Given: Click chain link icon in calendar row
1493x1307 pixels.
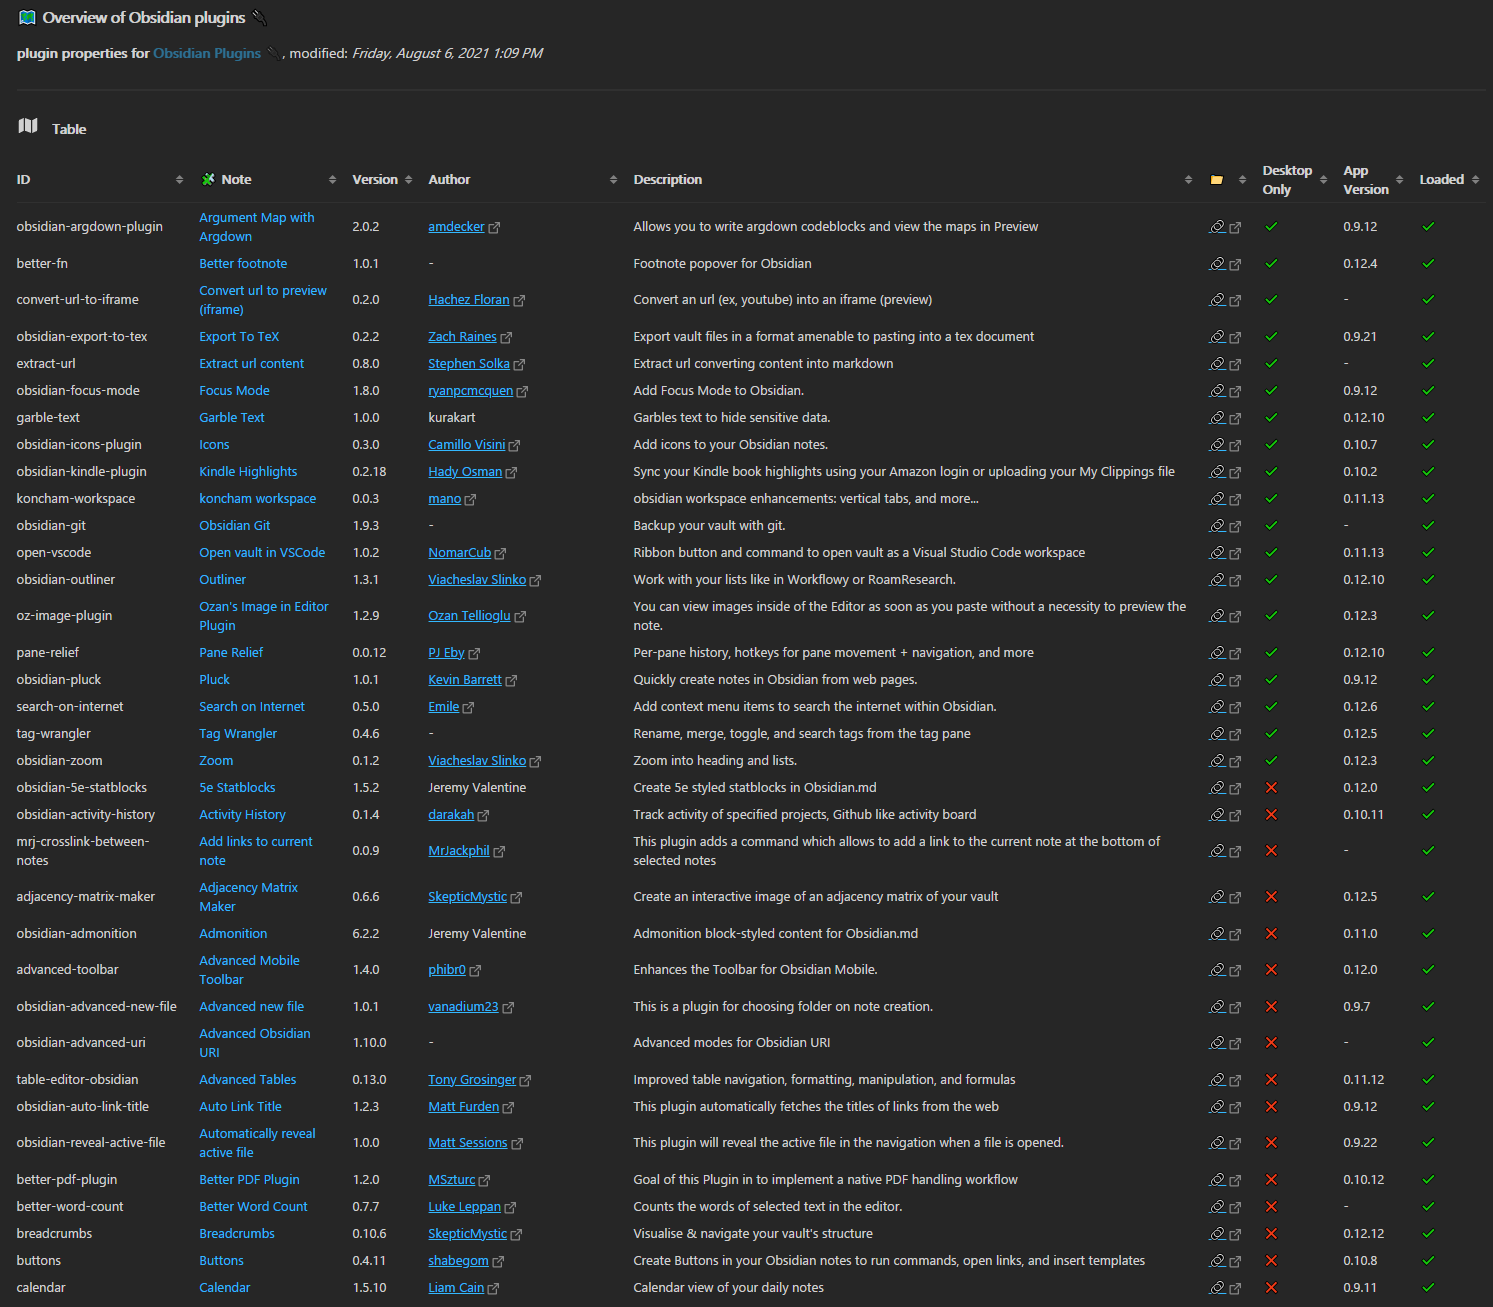Looking at the screenshot, I should [x=1217, y=1288].
